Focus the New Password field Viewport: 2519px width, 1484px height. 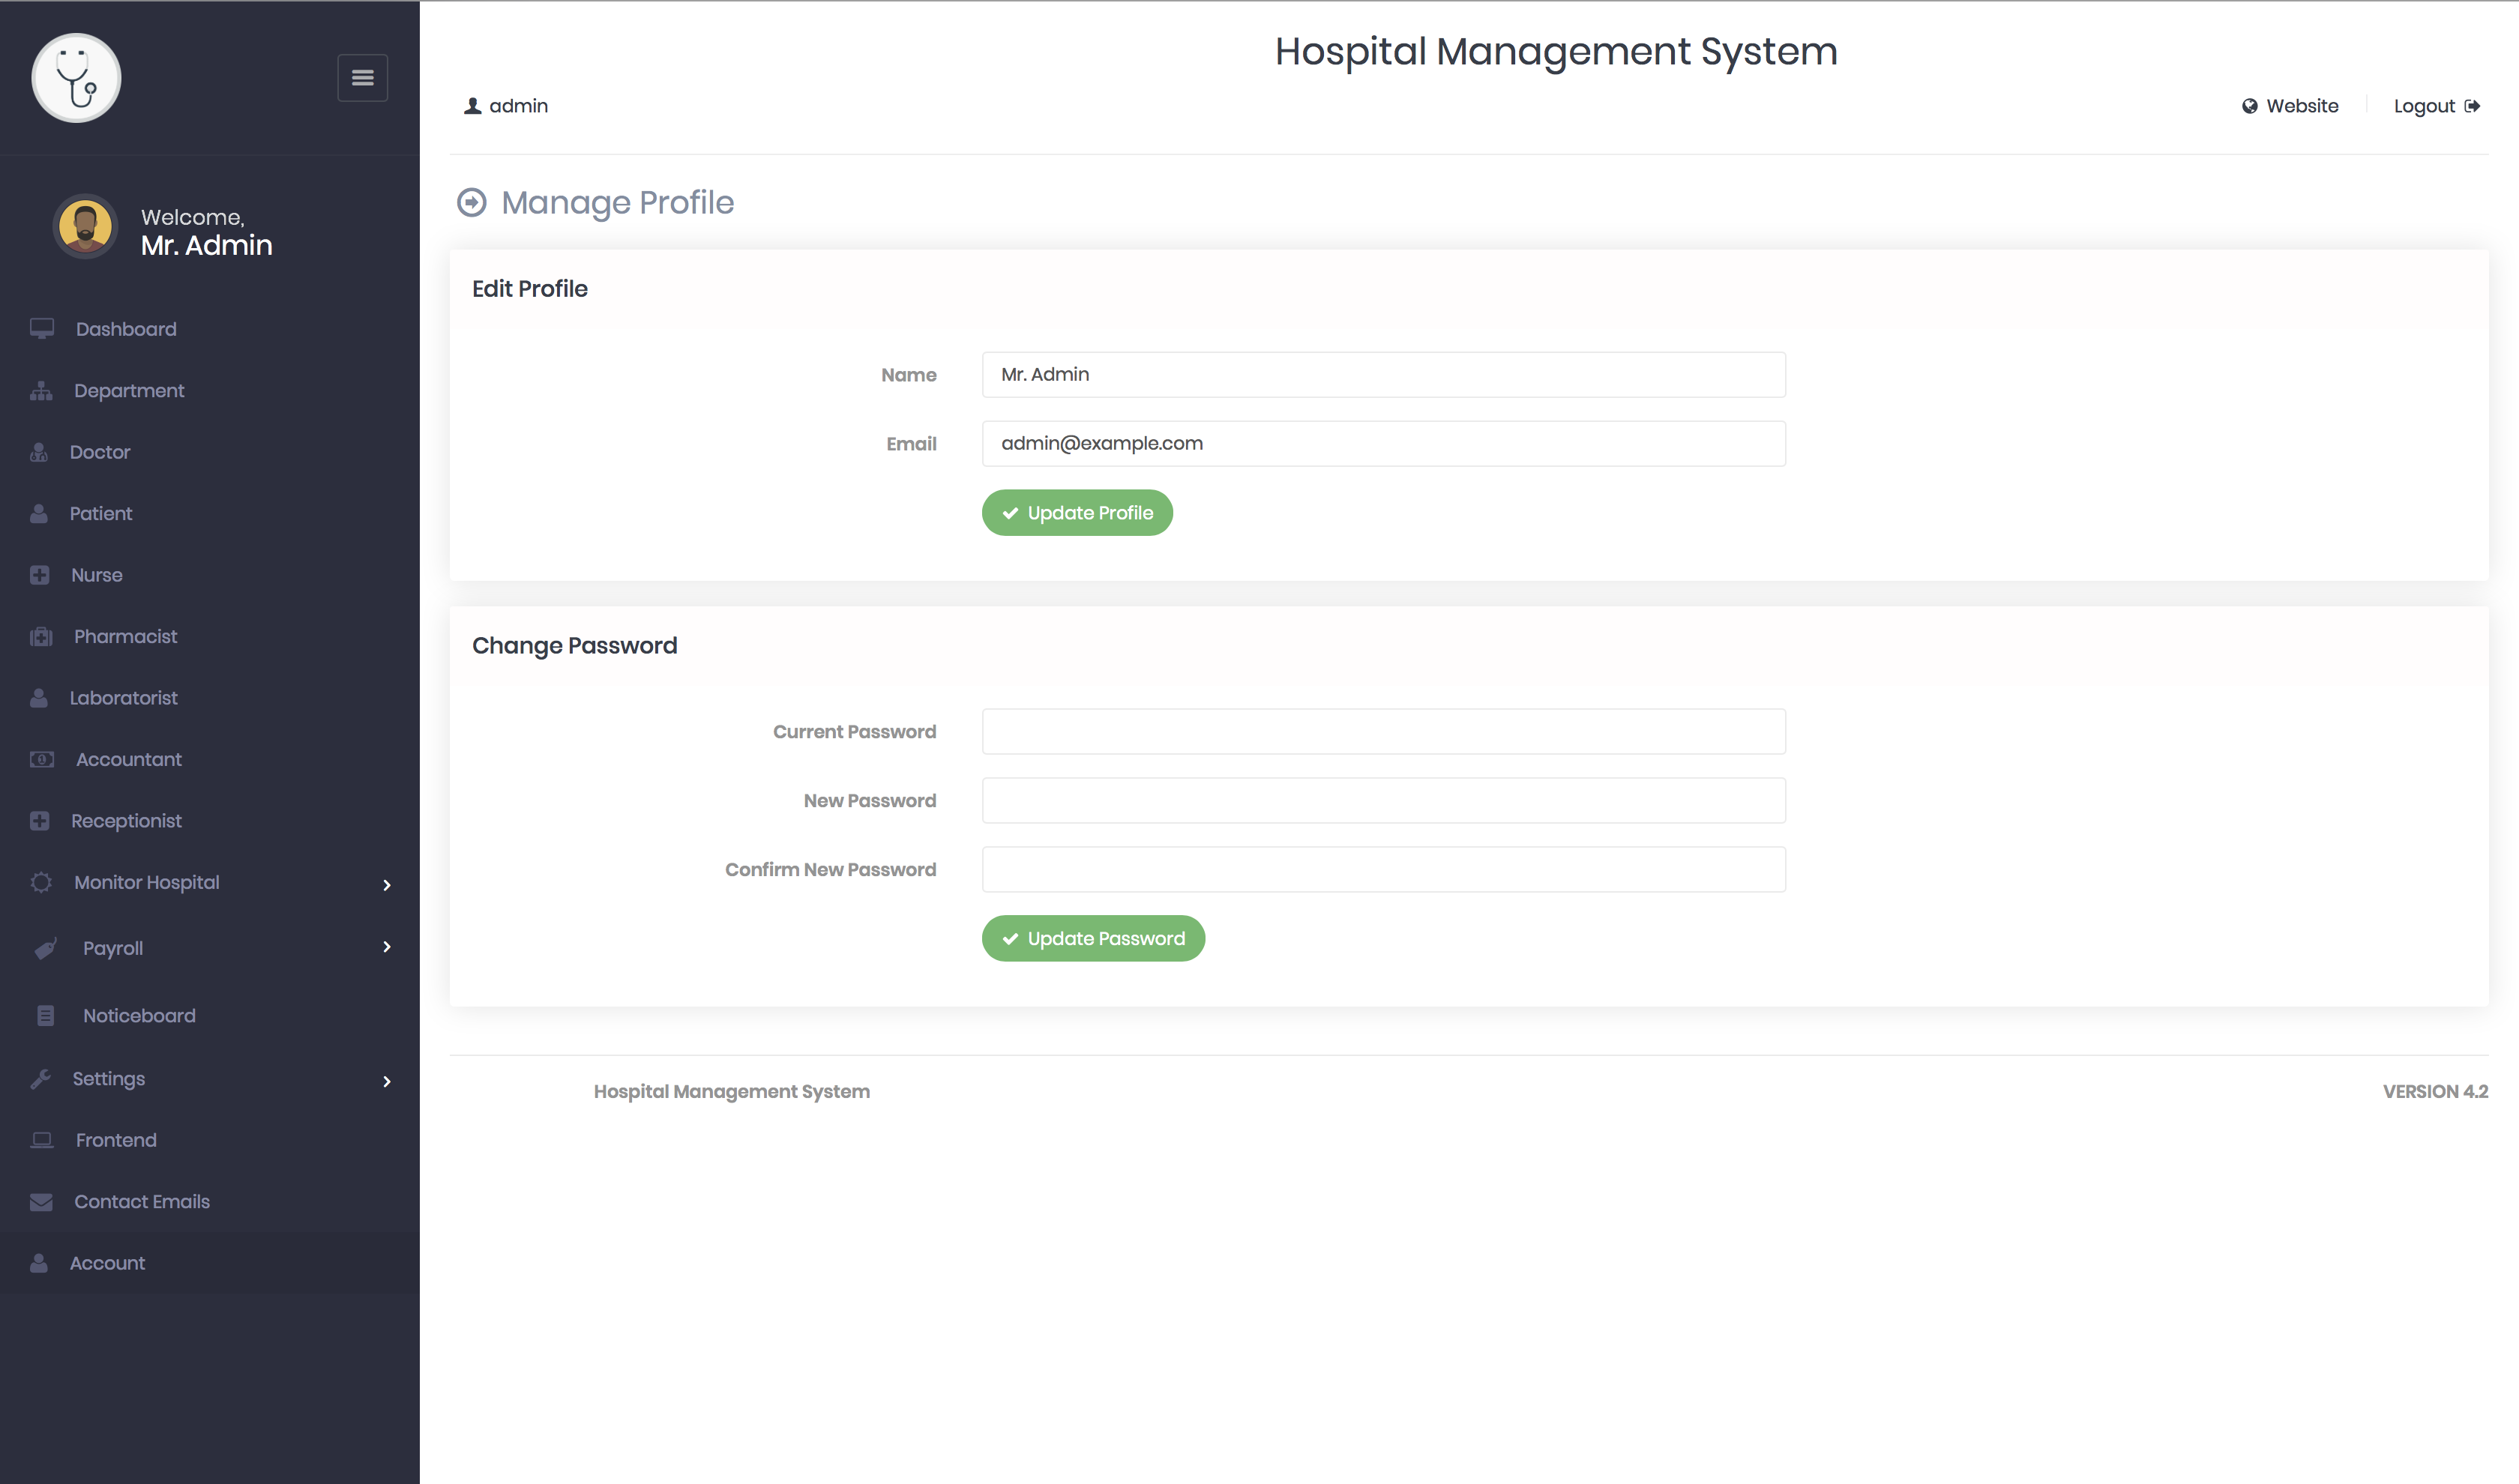point(1383,801)
